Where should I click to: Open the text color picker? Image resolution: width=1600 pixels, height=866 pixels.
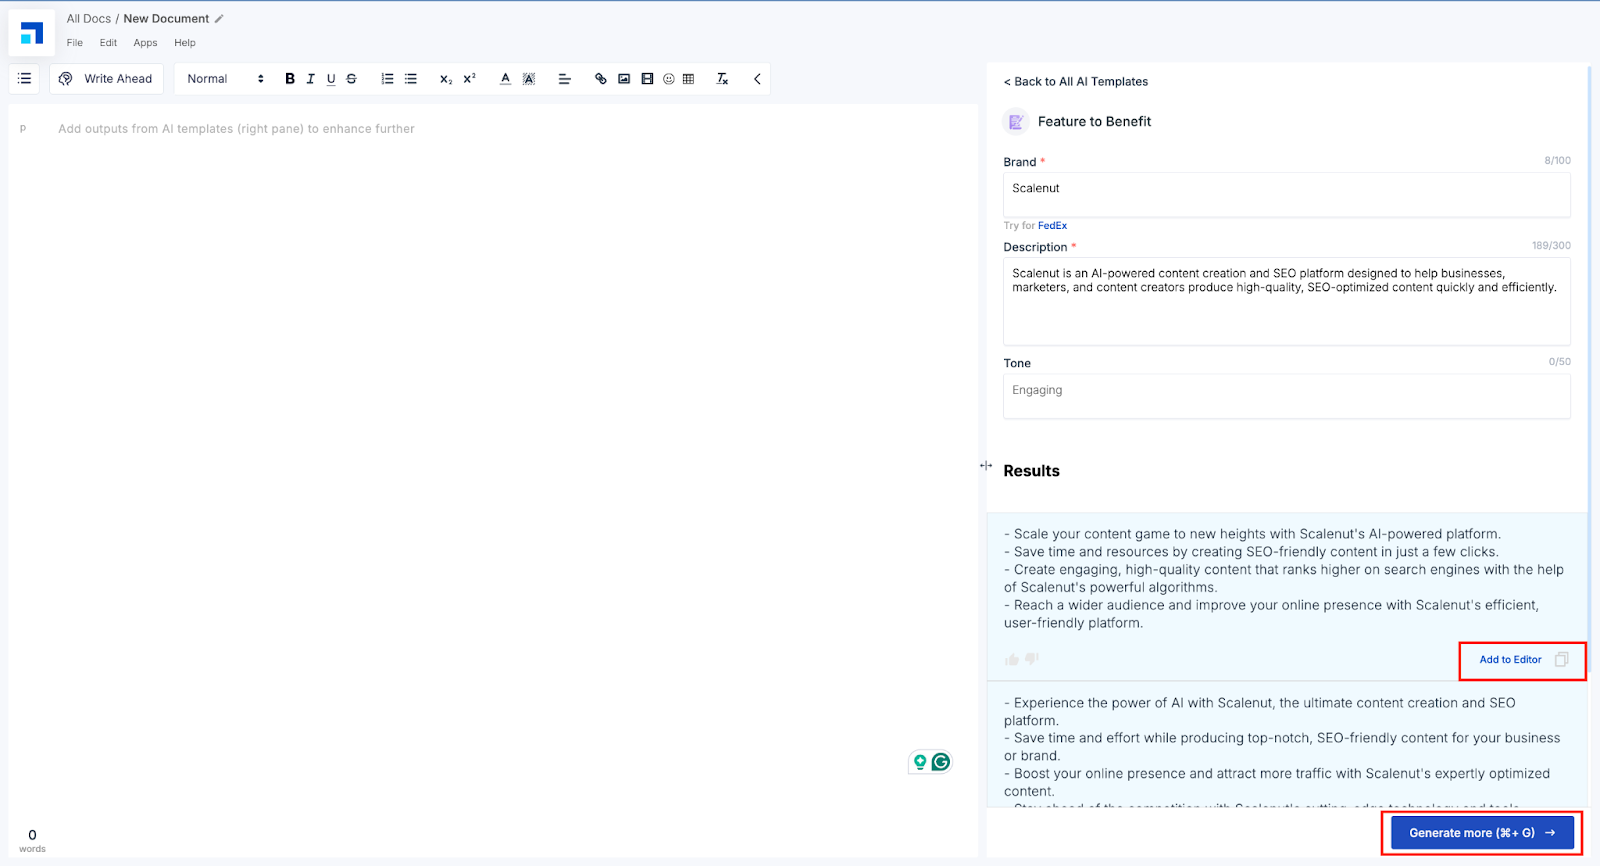(x=505, y=79)
